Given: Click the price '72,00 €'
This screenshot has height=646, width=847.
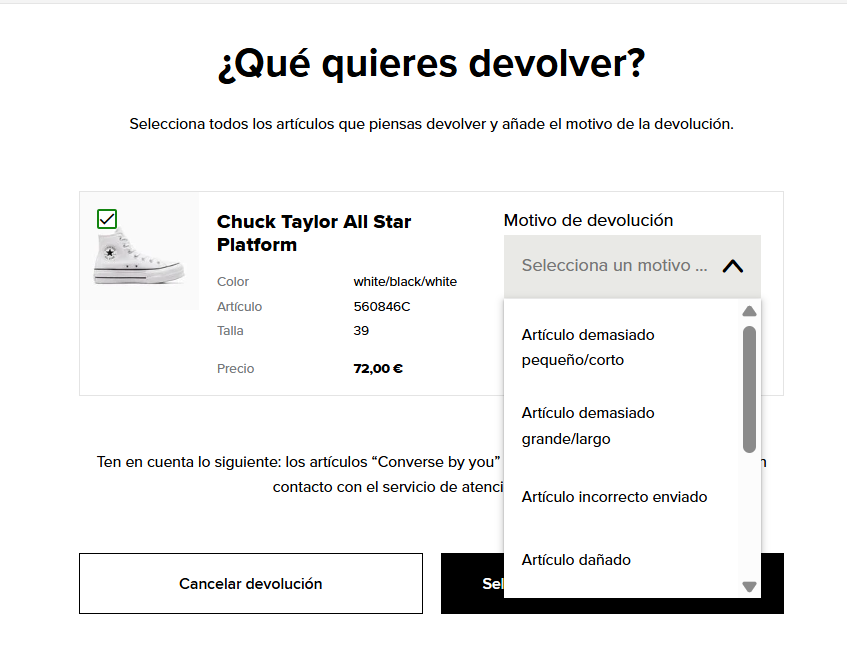Looking at the screenshot, I should pos(378,368).
